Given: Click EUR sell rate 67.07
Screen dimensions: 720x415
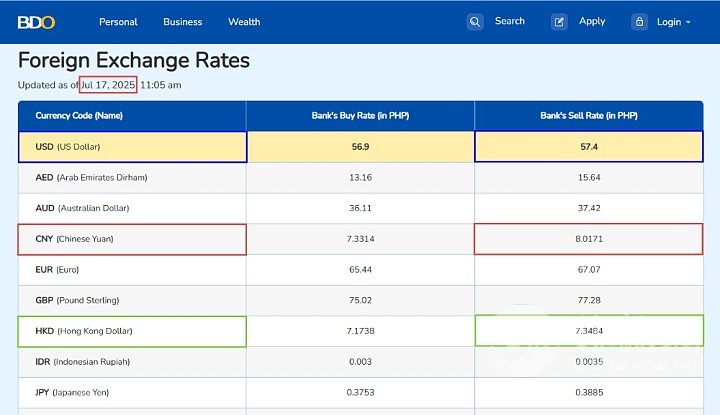Looking at the screenshot, I should 589,270.
